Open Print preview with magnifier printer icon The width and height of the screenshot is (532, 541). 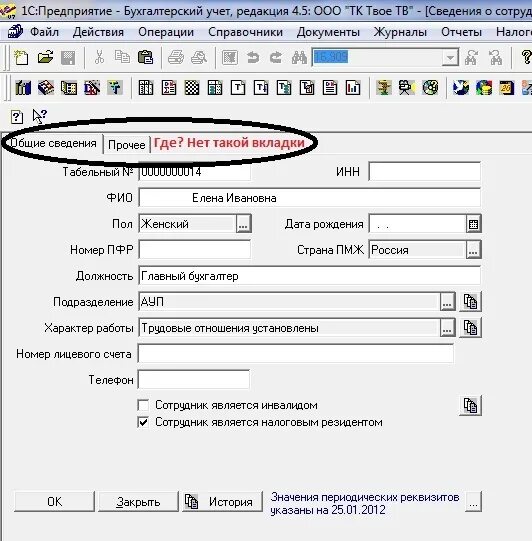click(199, 58)
